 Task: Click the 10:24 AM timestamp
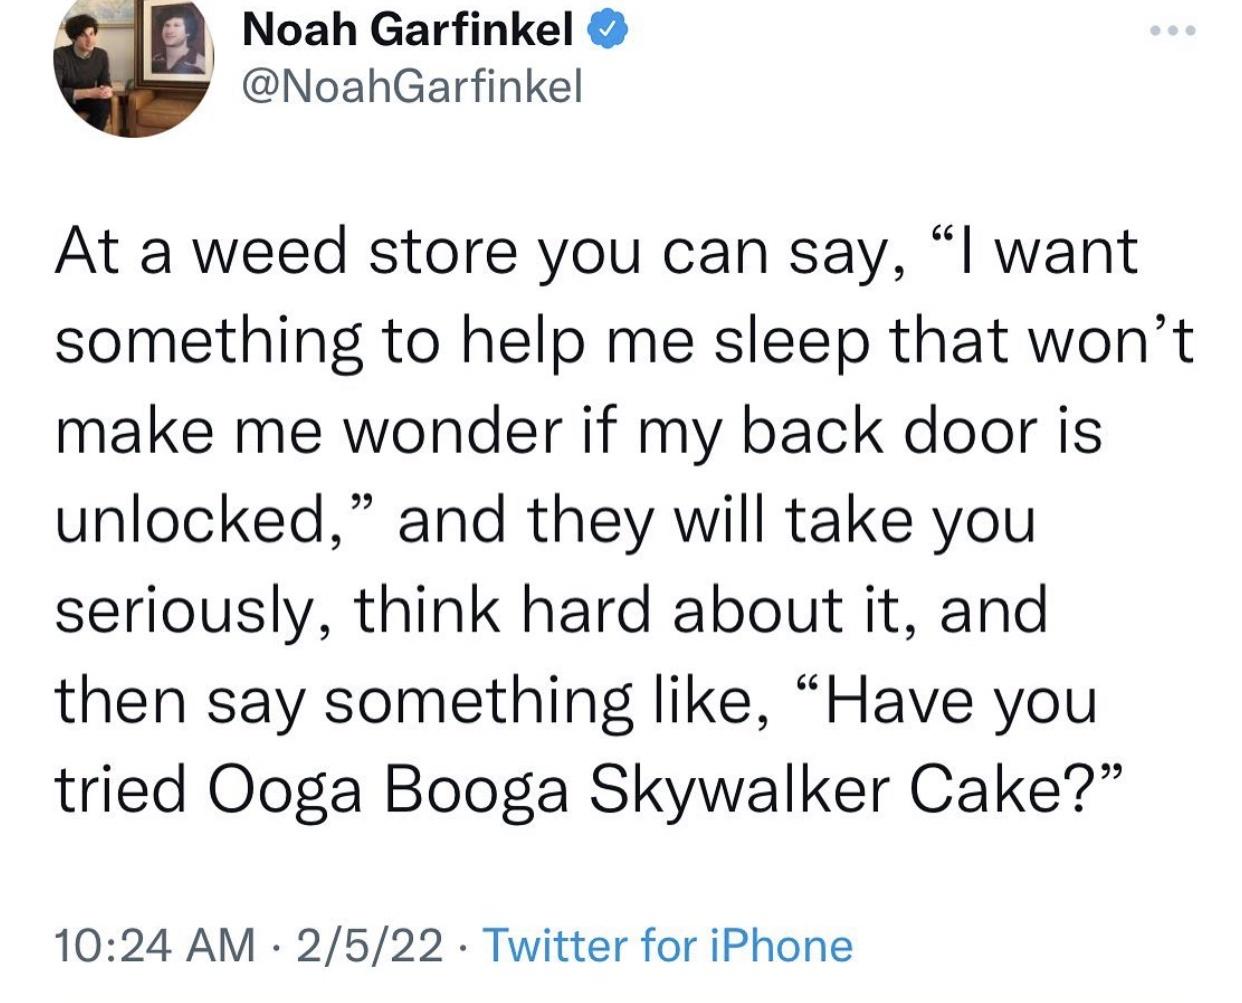155,945
